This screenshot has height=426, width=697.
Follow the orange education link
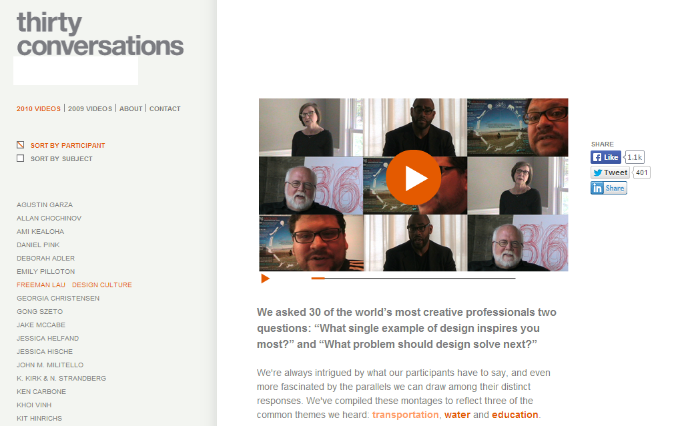tap(515, 414)
